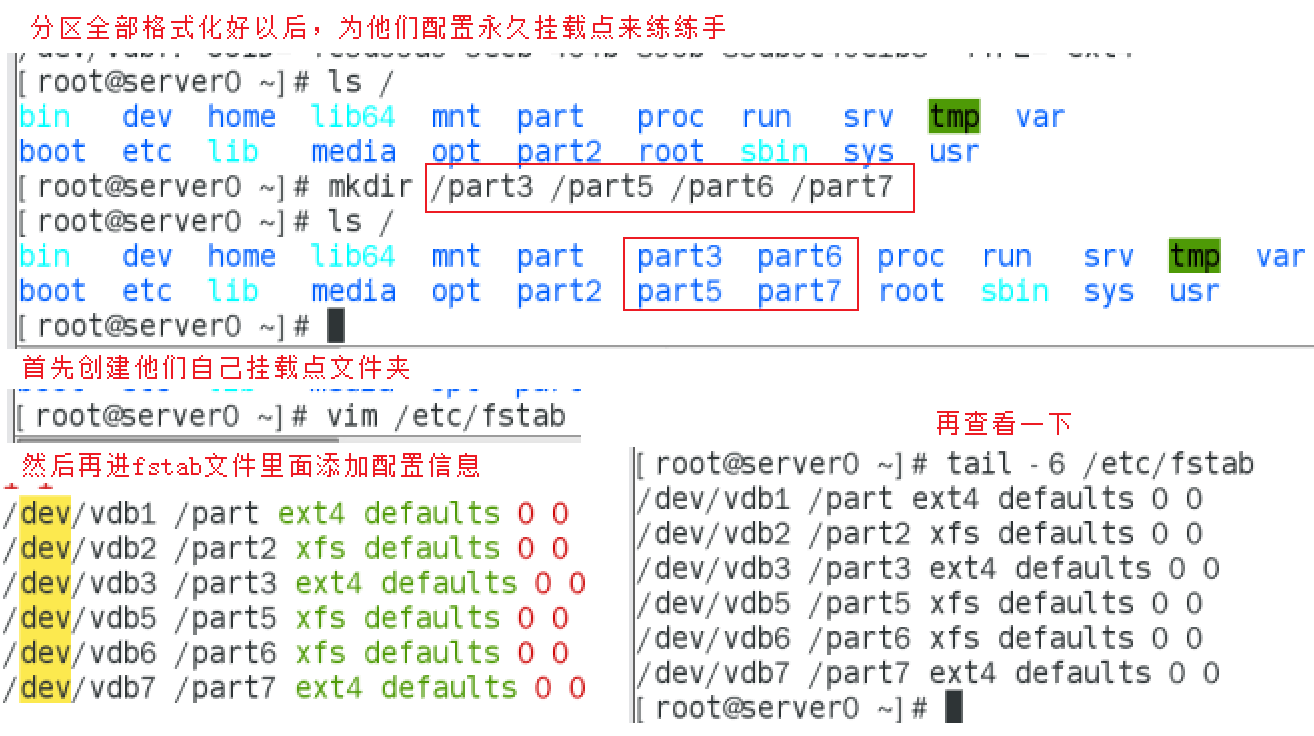Click green defaults on the vim /dev/vdb3 line

[449, 583]
